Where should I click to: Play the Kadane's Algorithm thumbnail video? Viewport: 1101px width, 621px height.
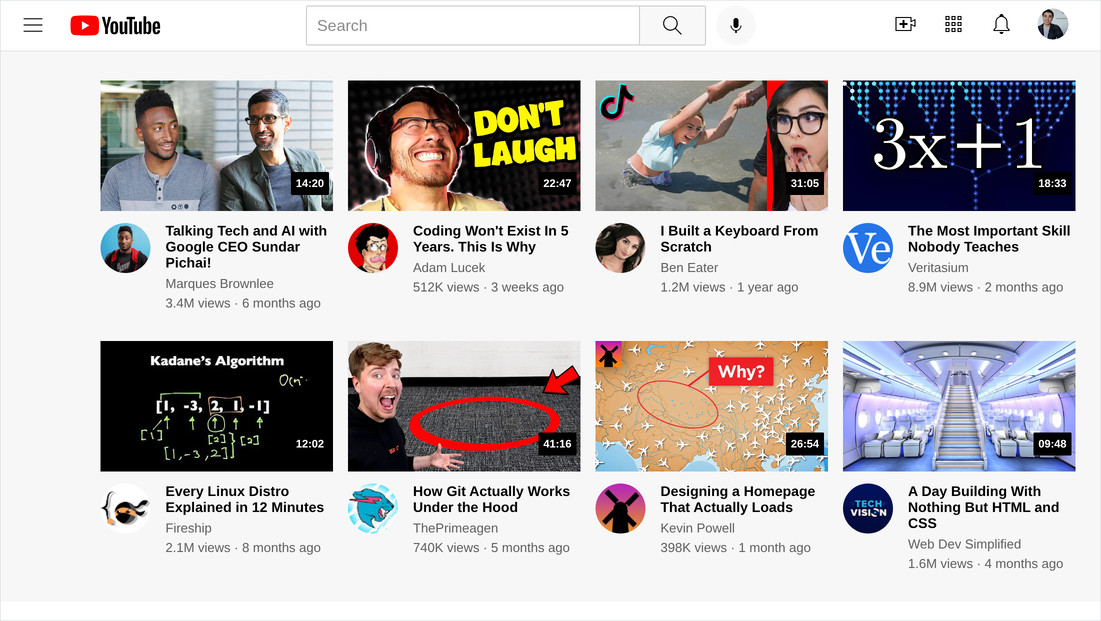coord(217,406)
